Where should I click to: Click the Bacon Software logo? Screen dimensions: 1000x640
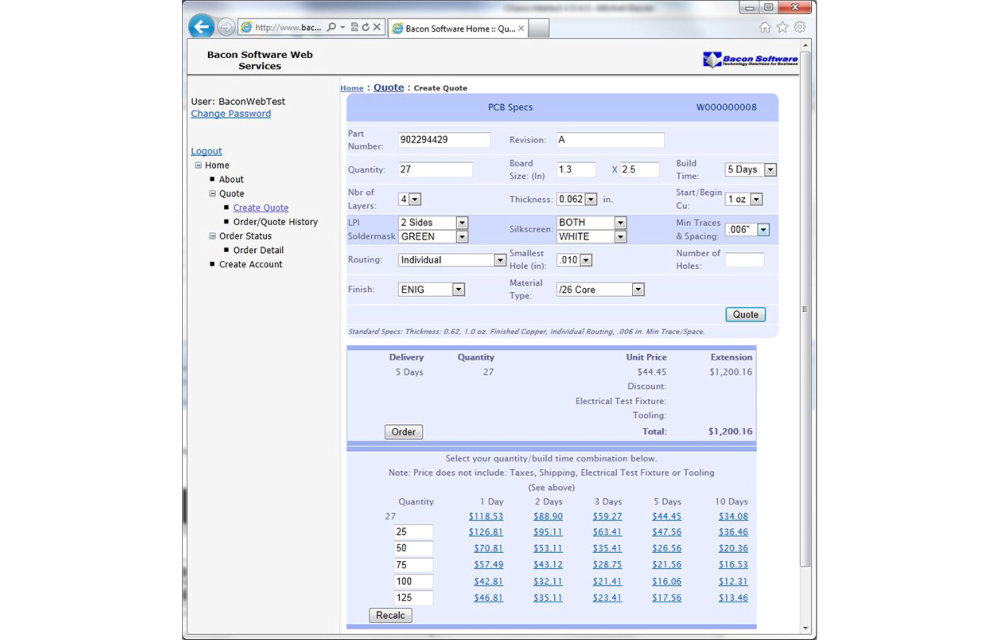point(750,59)
